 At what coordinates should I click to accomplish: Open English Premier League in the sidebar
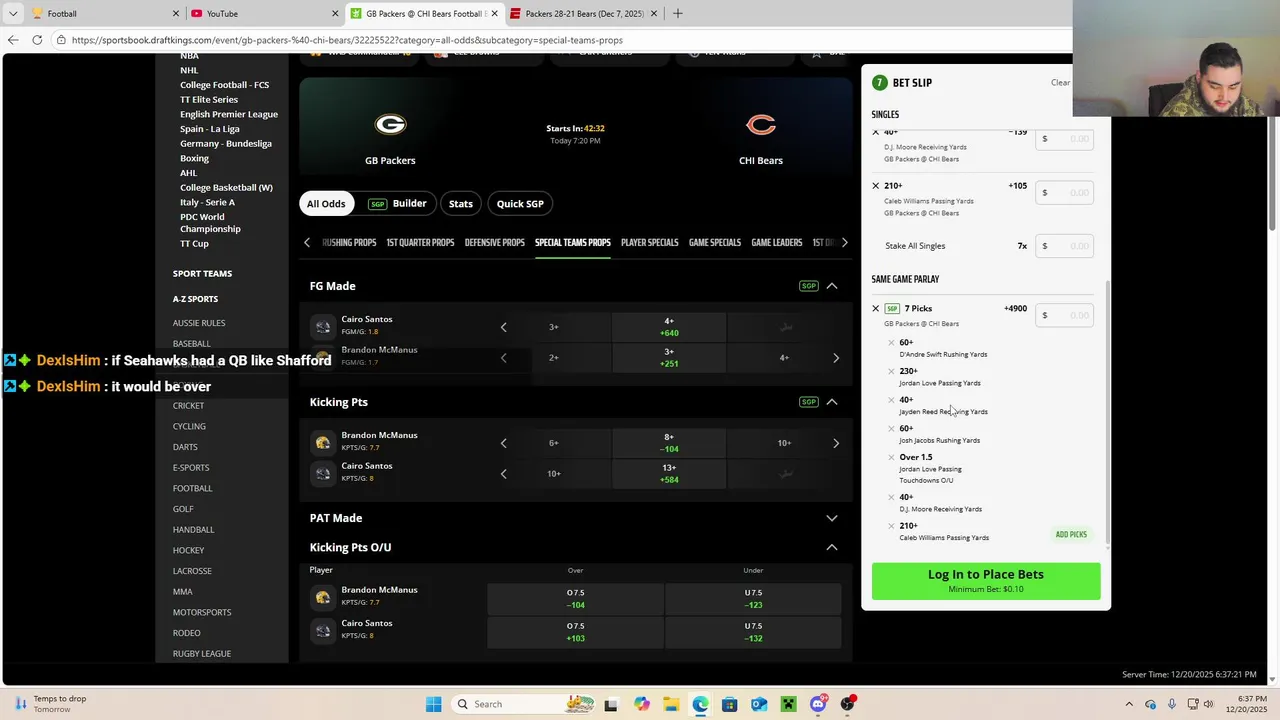pos(229,114)
